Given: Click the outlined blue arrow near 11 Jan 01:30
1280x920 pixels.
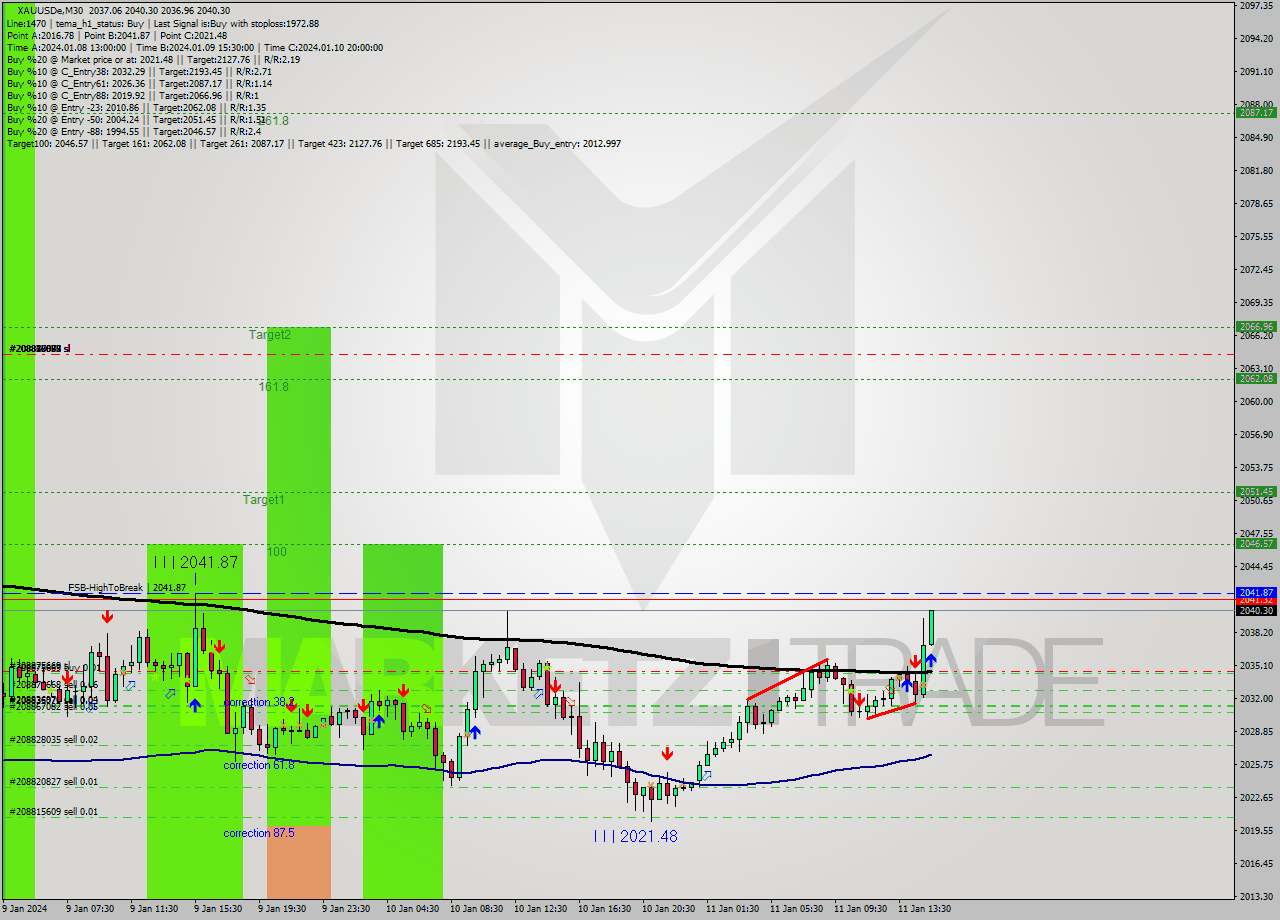Looking at the screenshot, I should point(707,774).
